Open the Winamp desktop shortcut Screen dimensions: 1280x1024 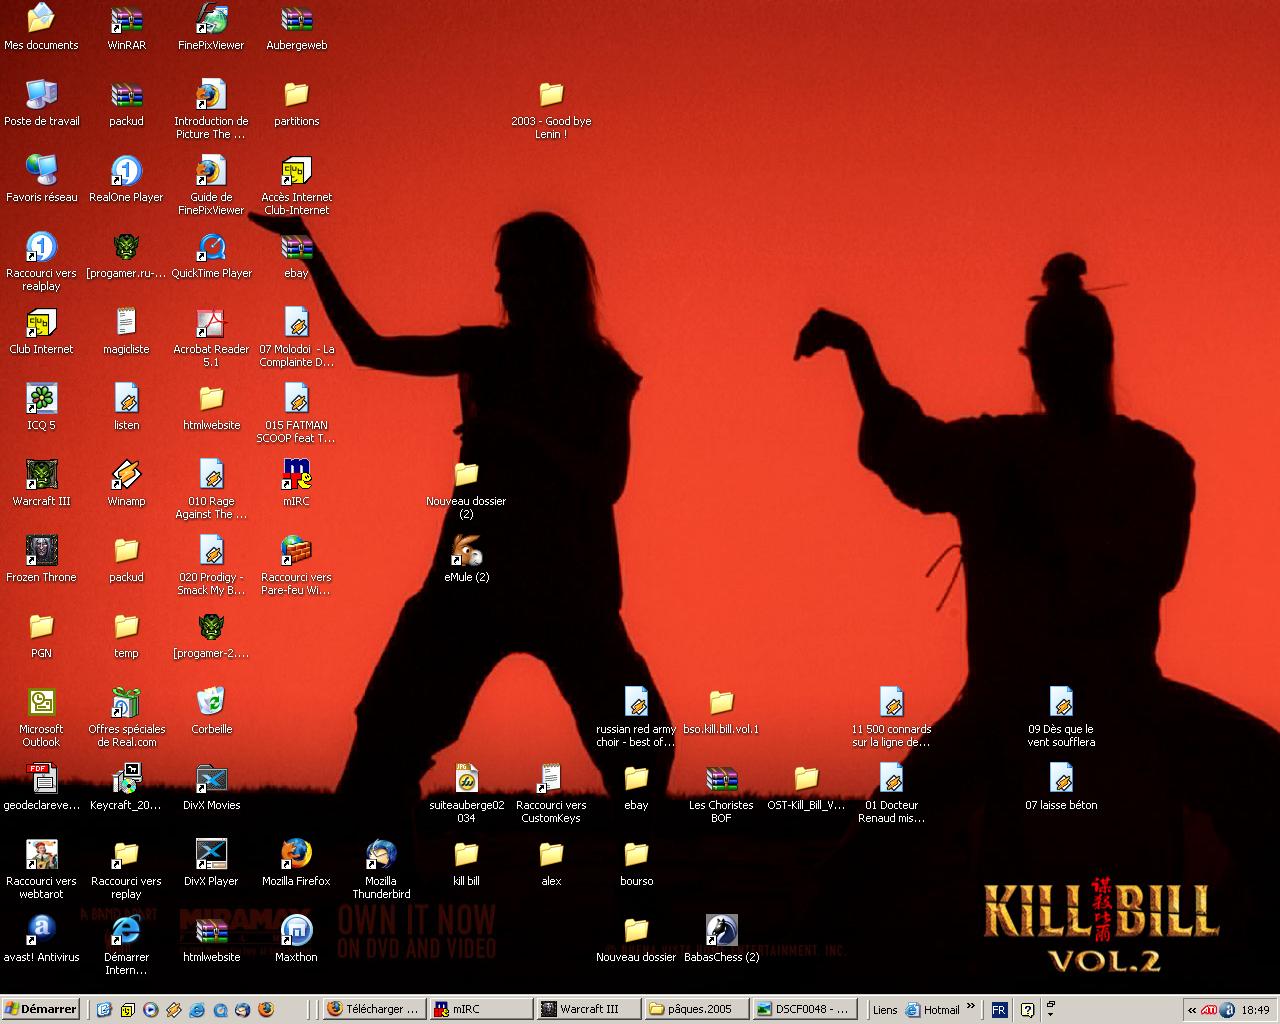click(x=126, y=475)
